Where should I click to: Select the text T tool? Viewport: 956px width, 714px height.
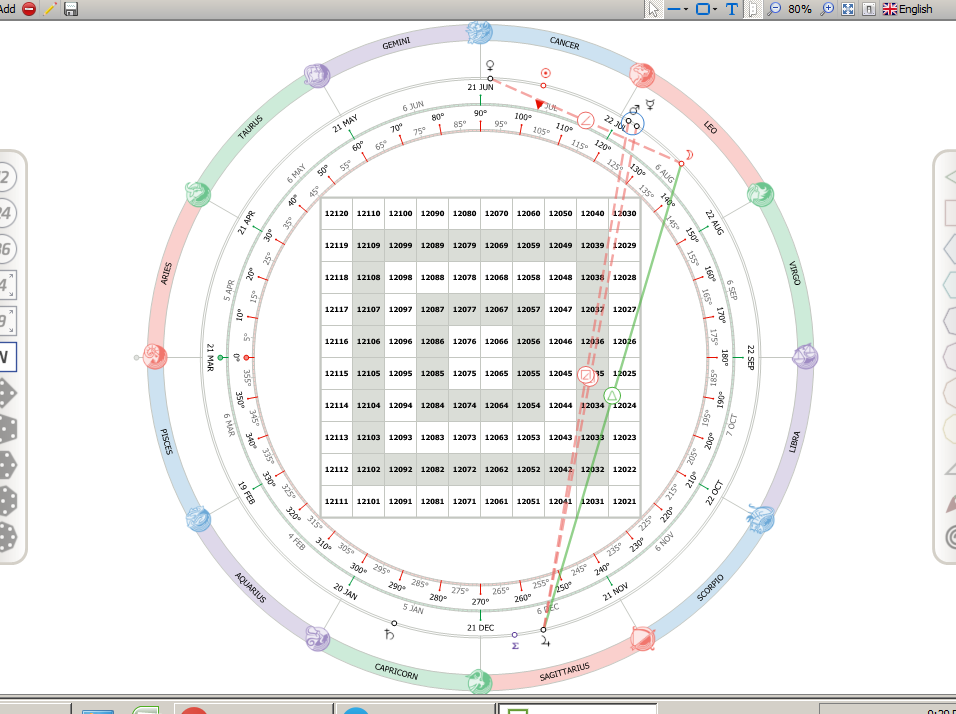tap(732, 9)
